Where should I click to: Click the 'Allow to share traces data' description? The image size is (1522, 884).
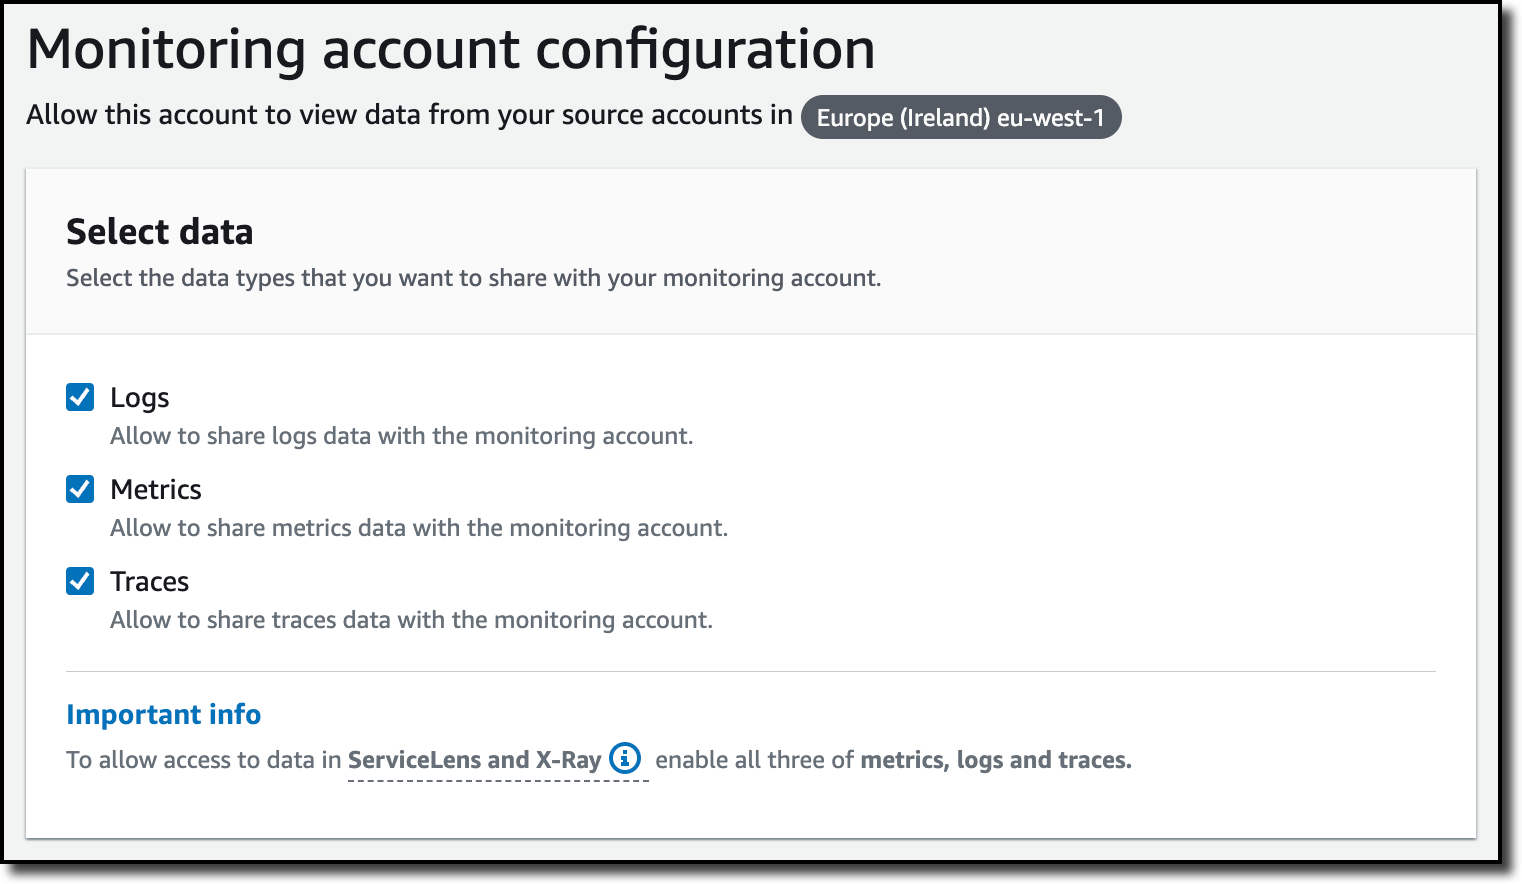click(x=411, y=620)
